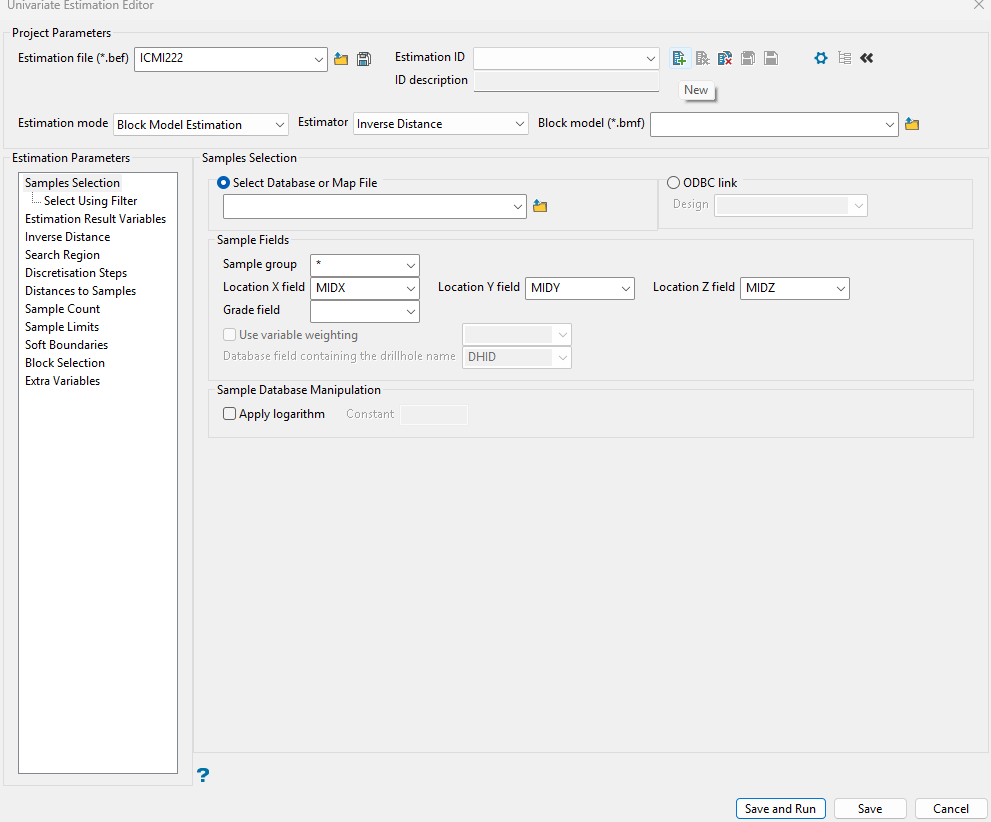991x822 pixels.
Task: Choose the ODBC link radio button
Action: [674, 183]
